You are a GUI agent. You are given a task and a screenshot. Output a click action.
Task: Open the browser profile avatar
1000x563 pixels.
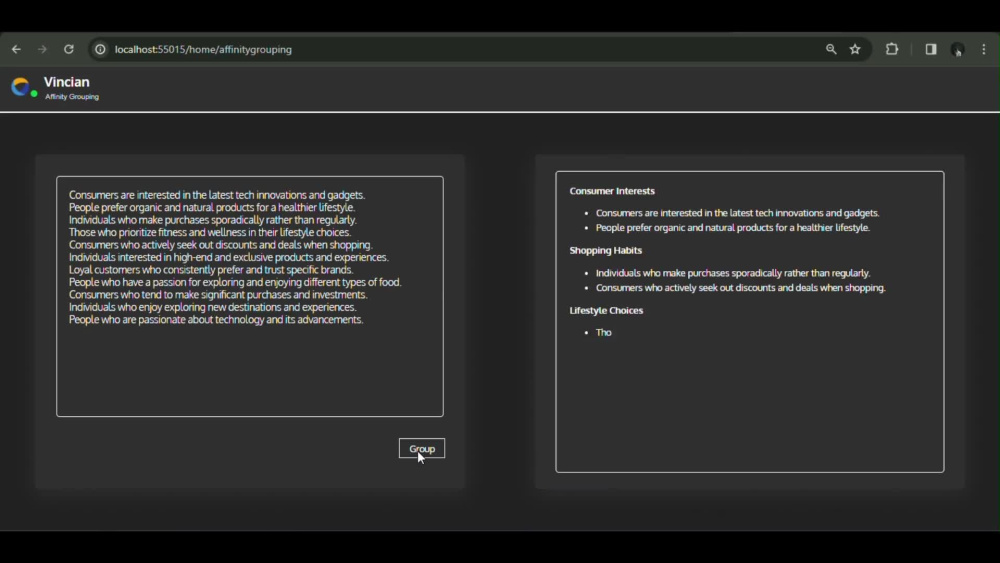click(957, 49)
